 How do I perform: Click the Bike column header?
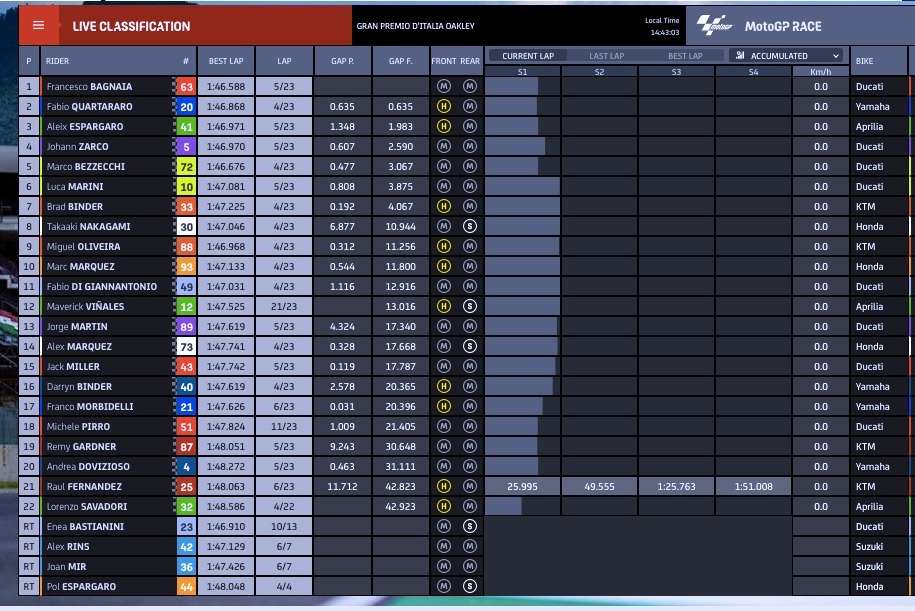[864, 61]
